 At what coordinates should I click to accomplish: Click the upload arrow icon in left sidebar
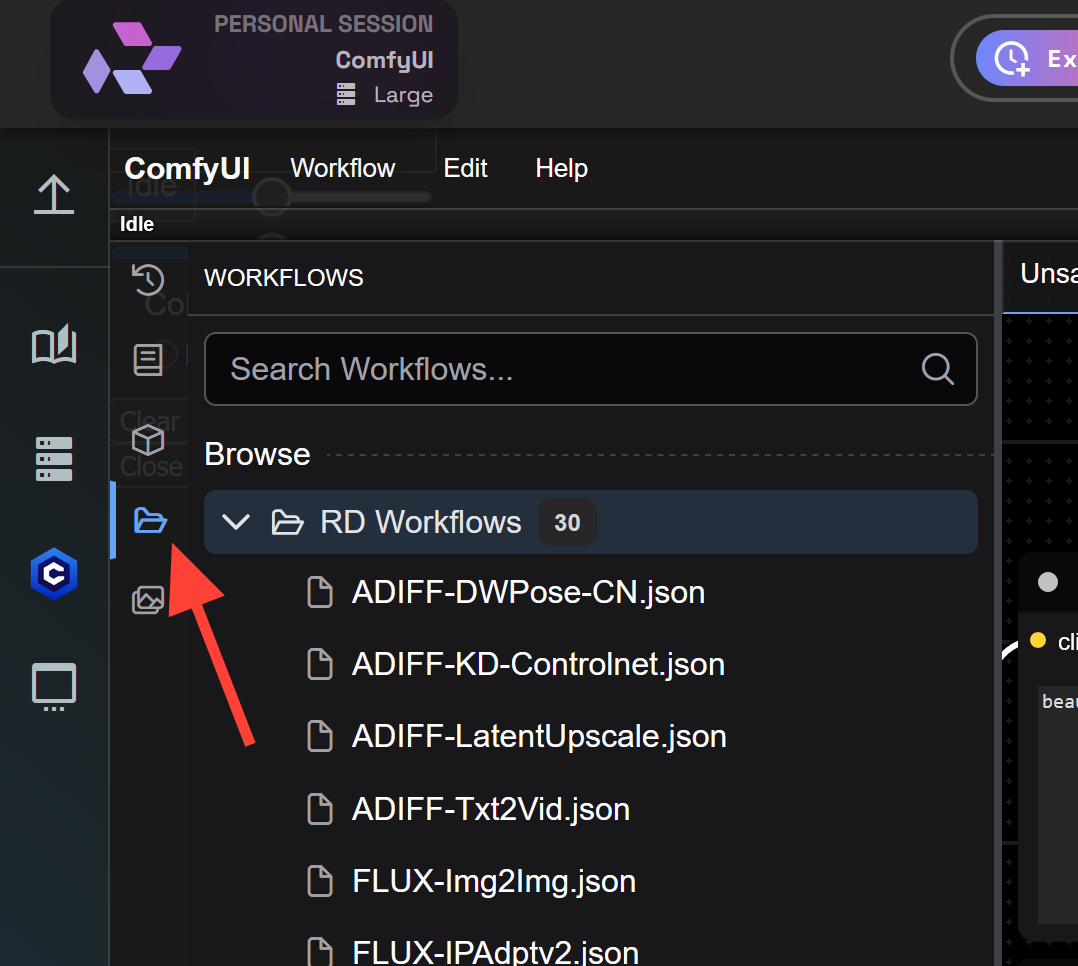54,194
